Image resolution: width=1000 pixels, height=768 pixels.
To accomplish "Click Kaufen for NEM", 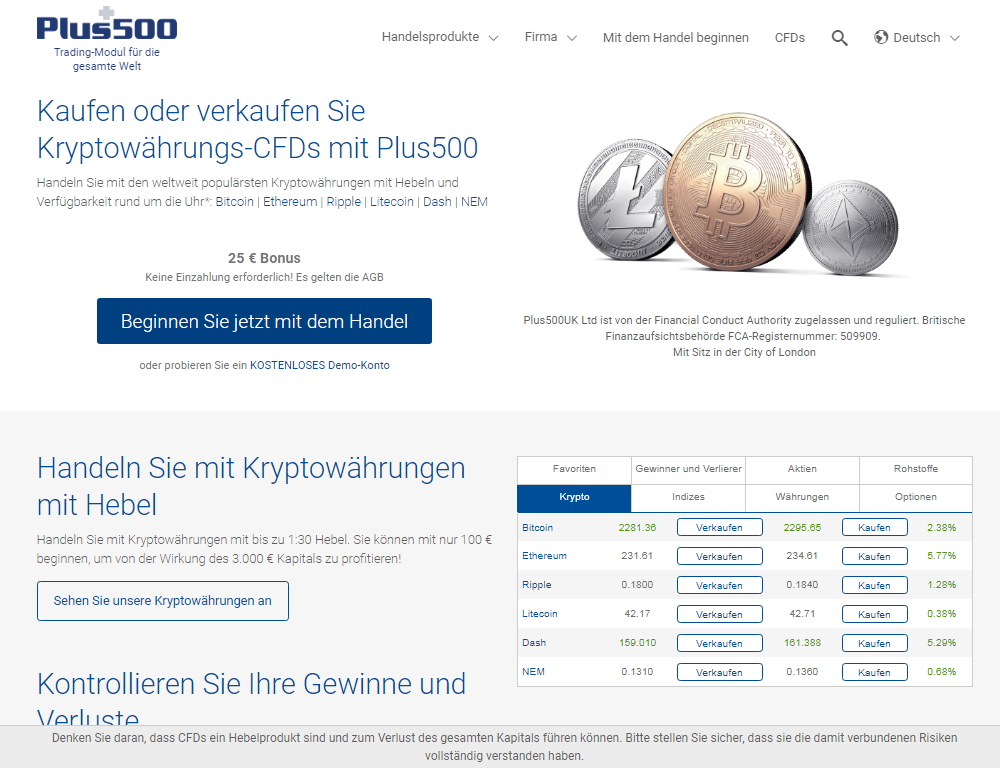I will tap(874, 672).
